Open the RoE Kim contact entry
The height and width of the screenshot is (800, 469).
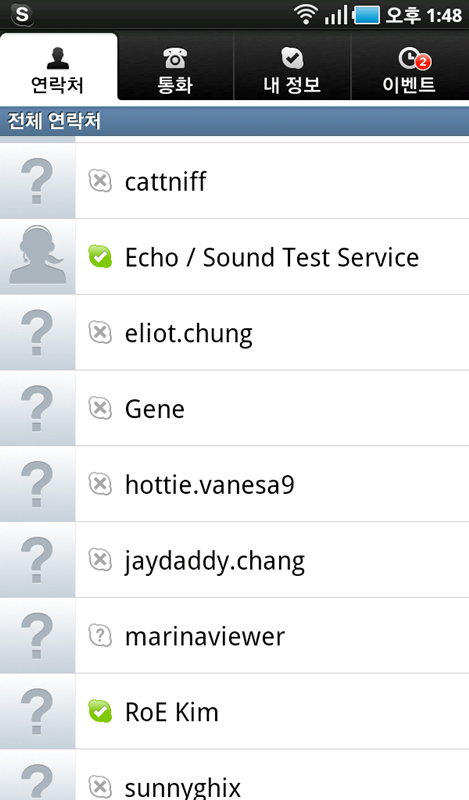[x=234, y=711]
